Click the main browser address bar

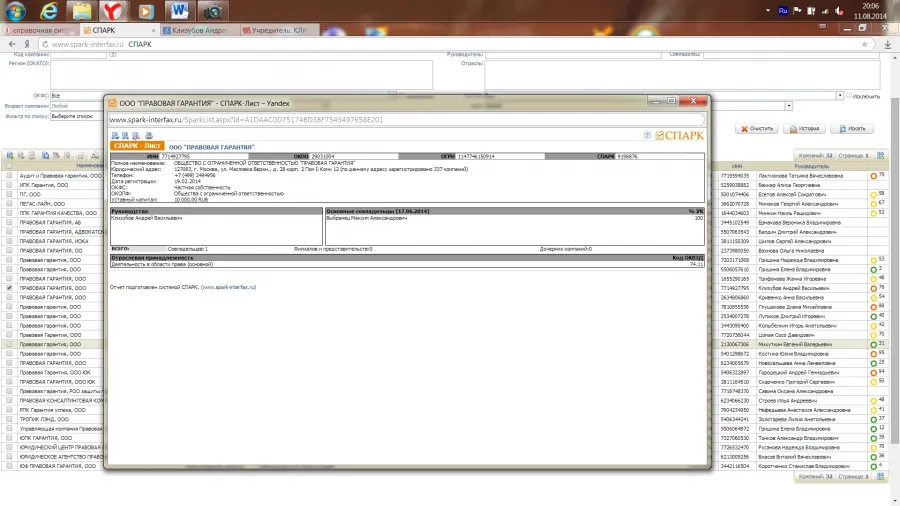[453, 44]
